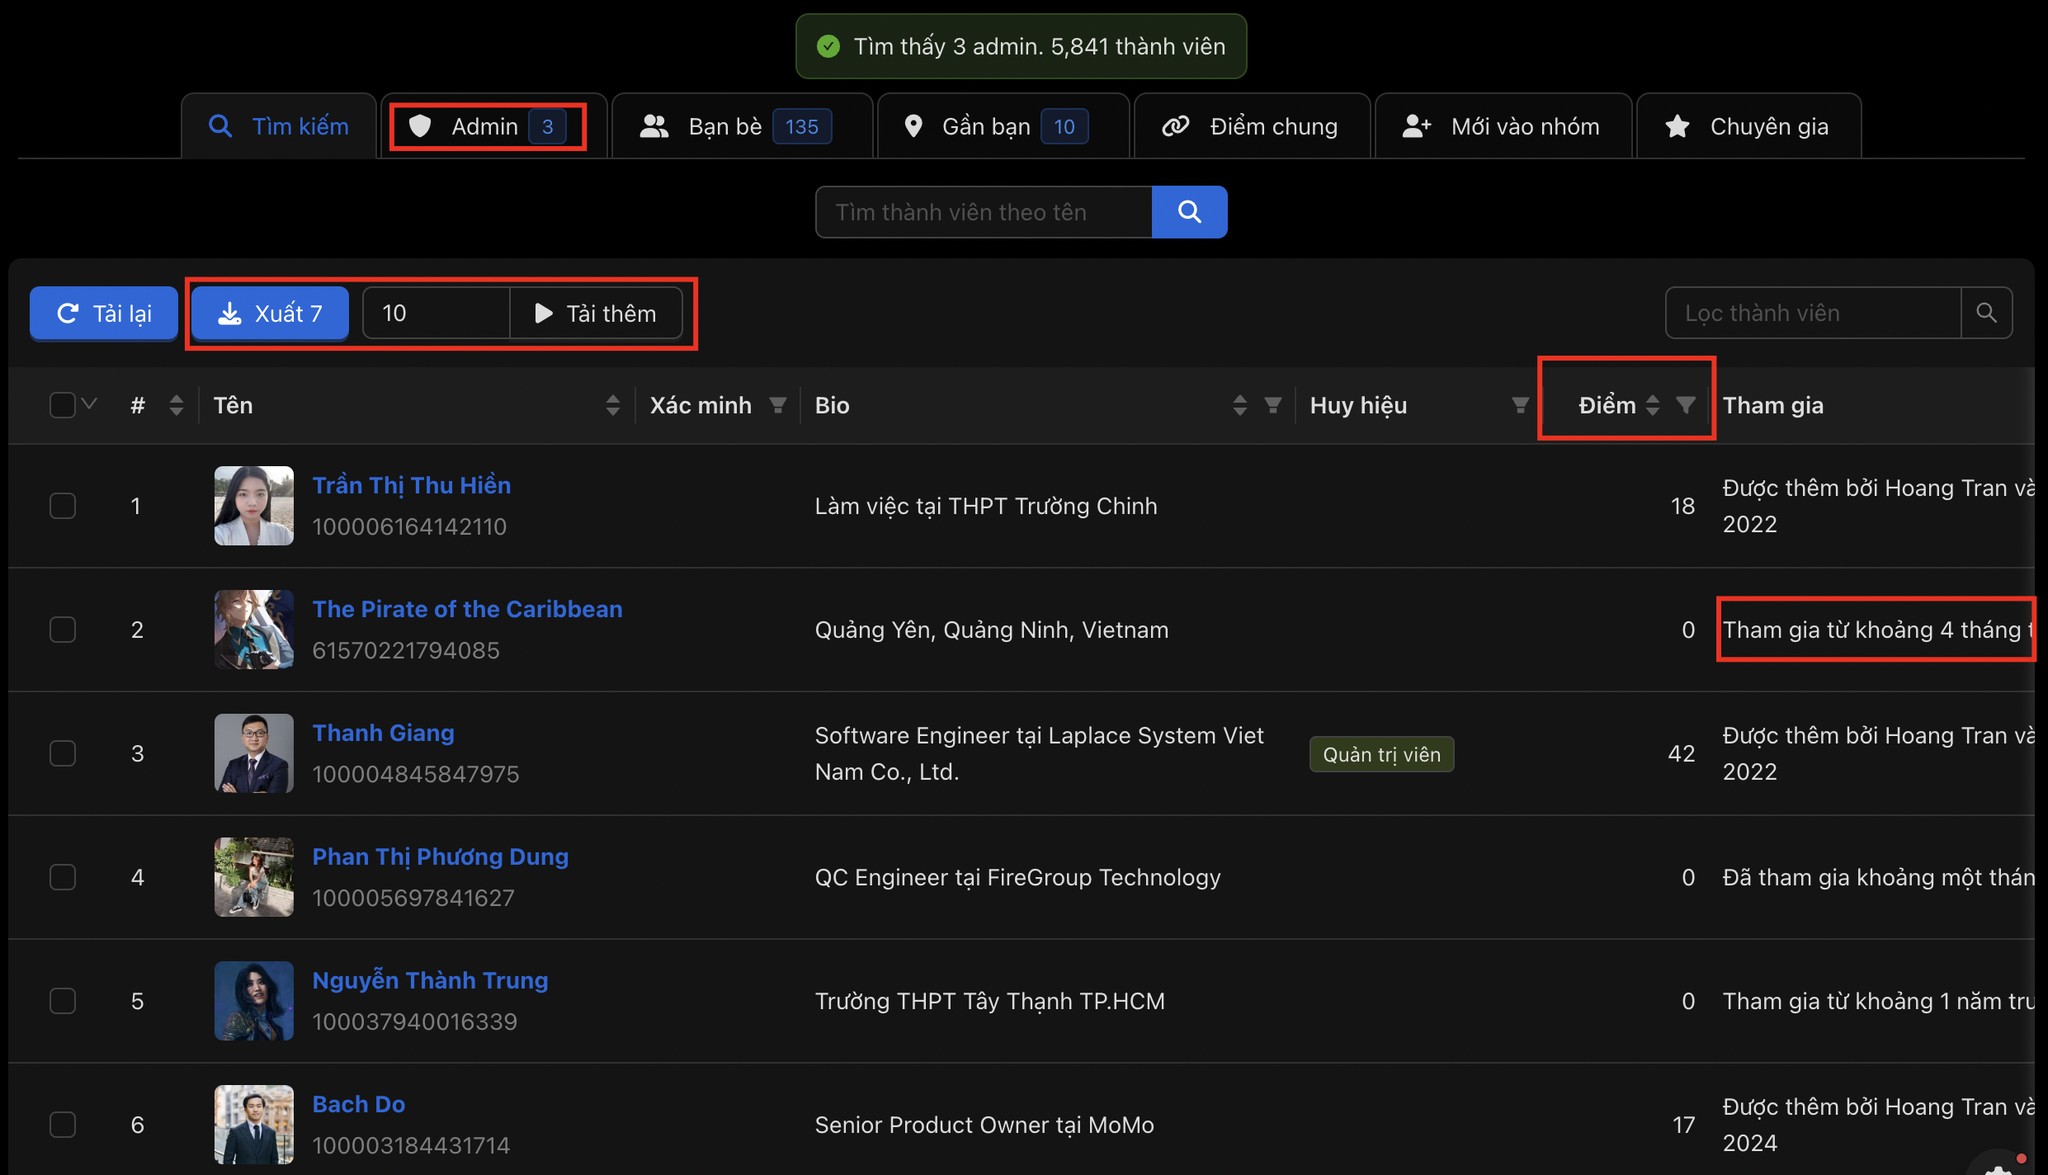Click the blue search magnifier button
Screen dimensions: 2048x1175
coord(1189,212)
